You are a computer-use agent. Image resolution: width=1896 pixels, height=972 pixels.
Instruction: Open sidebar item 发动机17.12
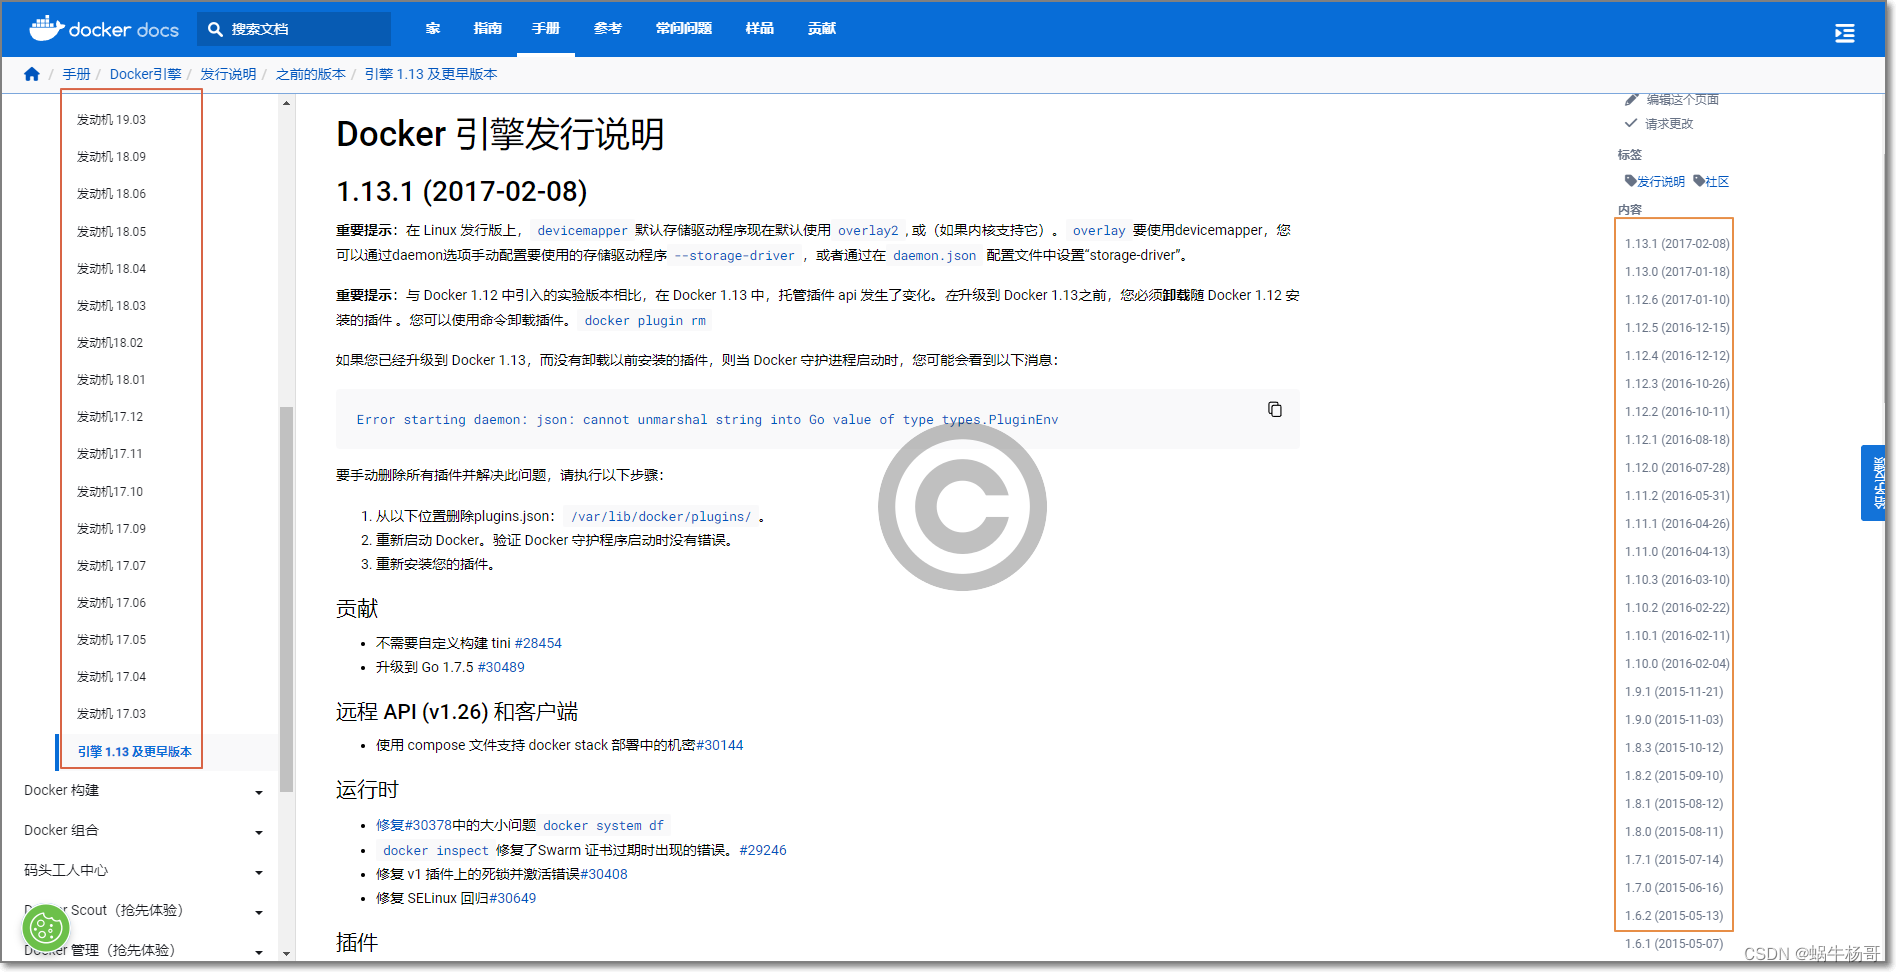pos(110,416)
